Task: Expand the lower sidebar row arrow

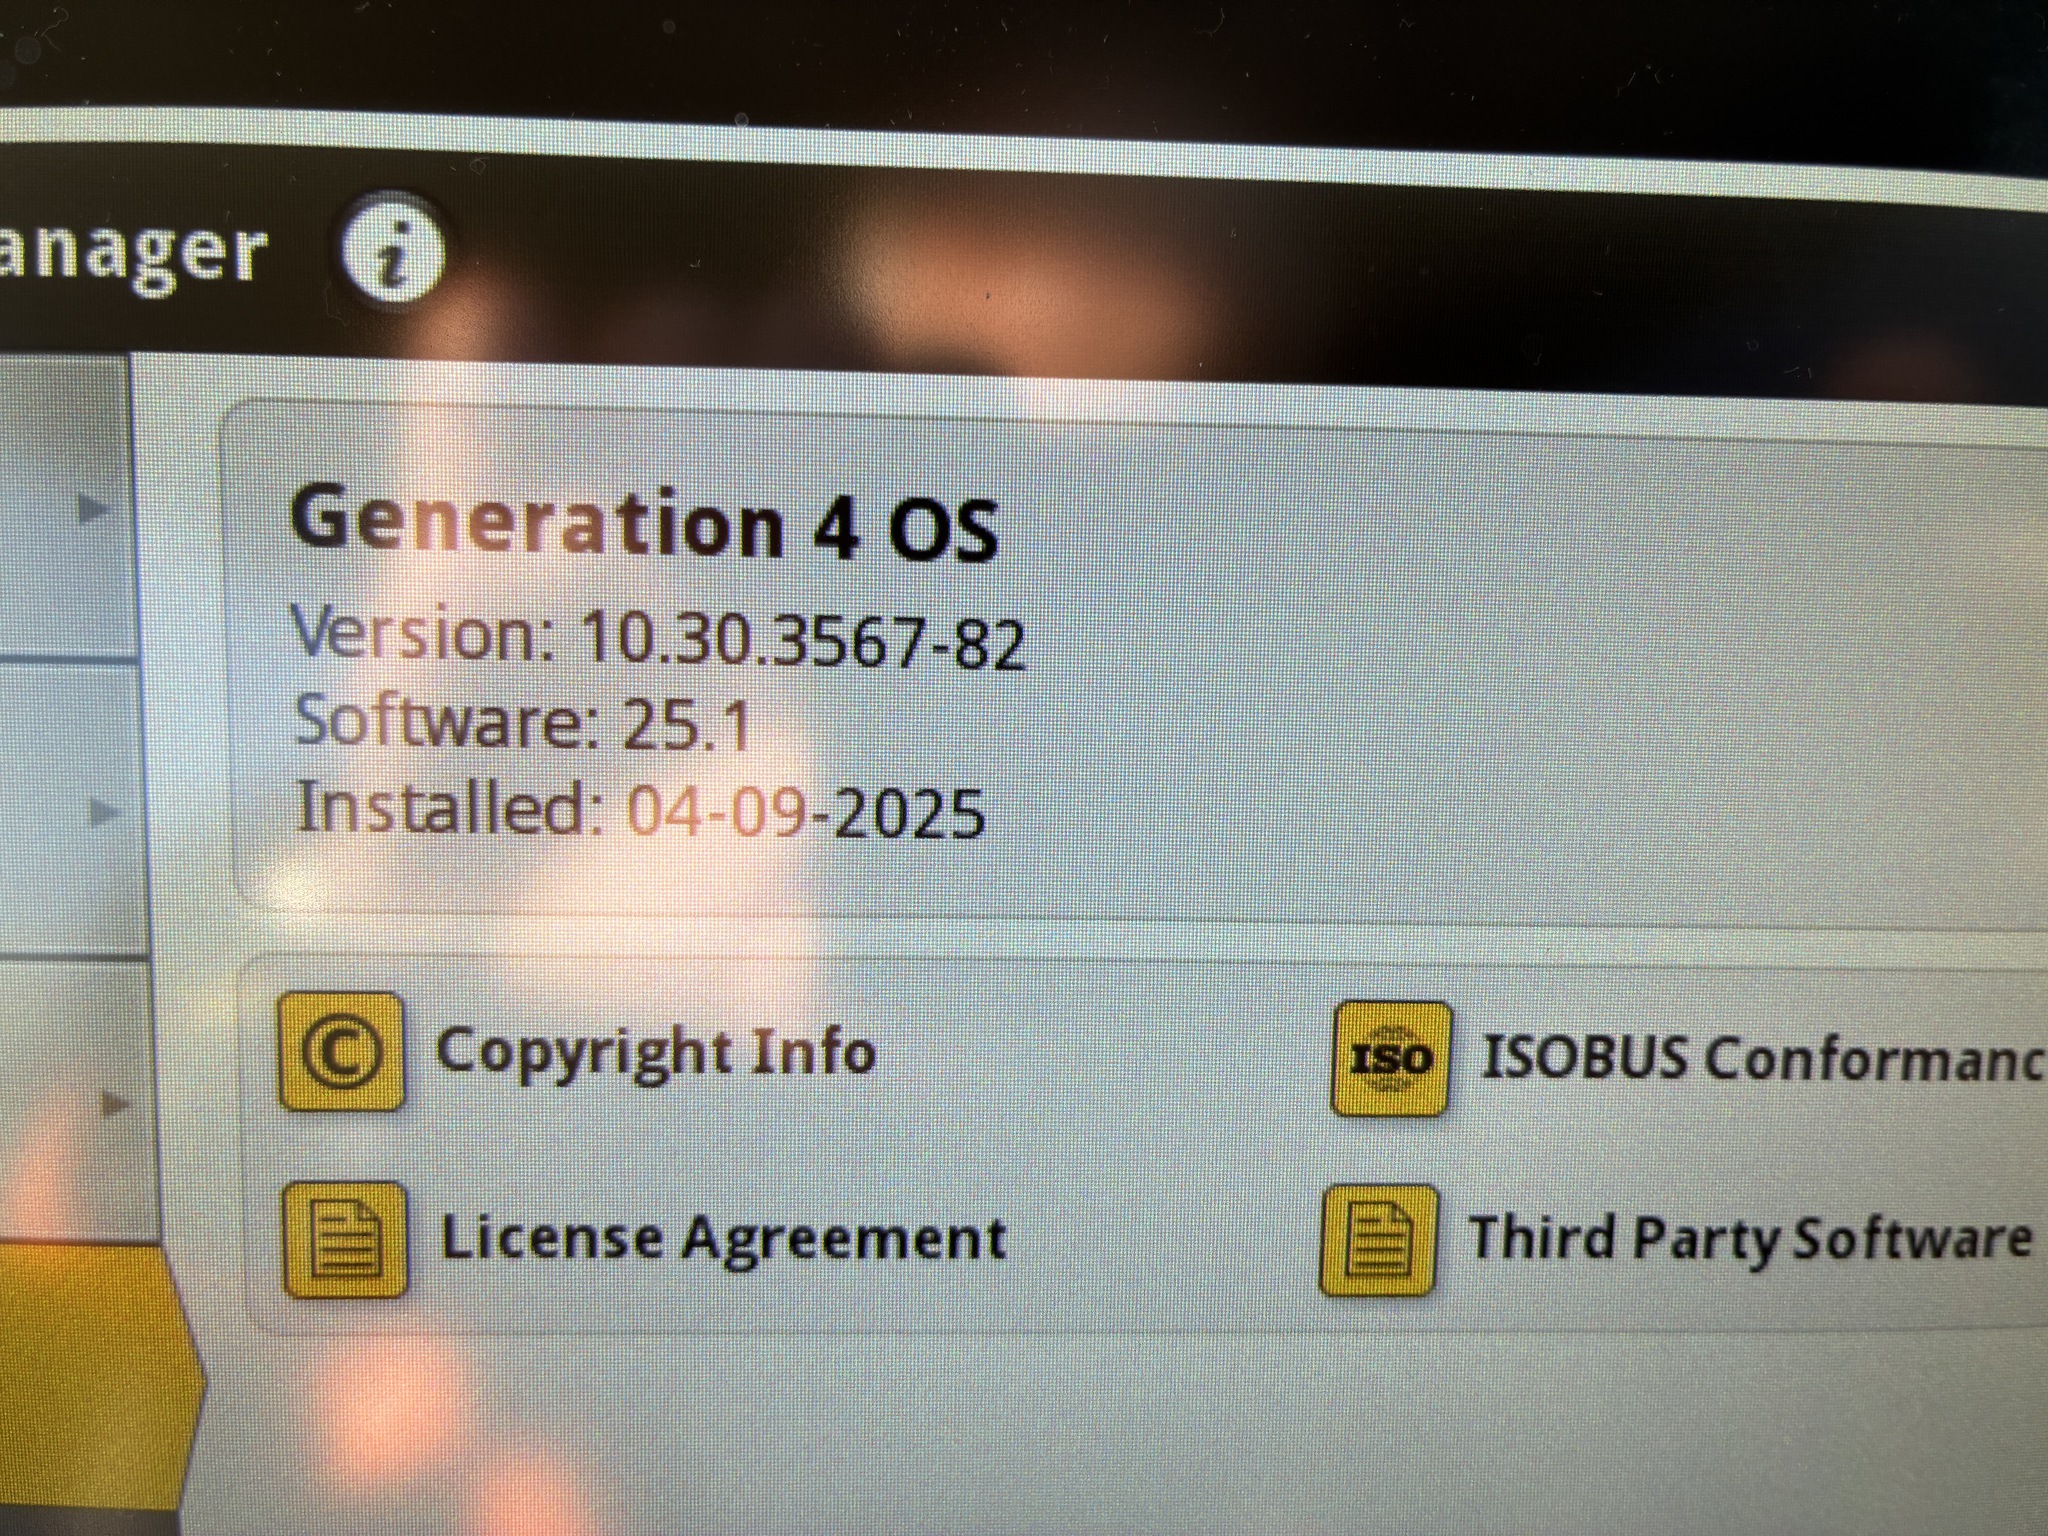Action: 116,1105
